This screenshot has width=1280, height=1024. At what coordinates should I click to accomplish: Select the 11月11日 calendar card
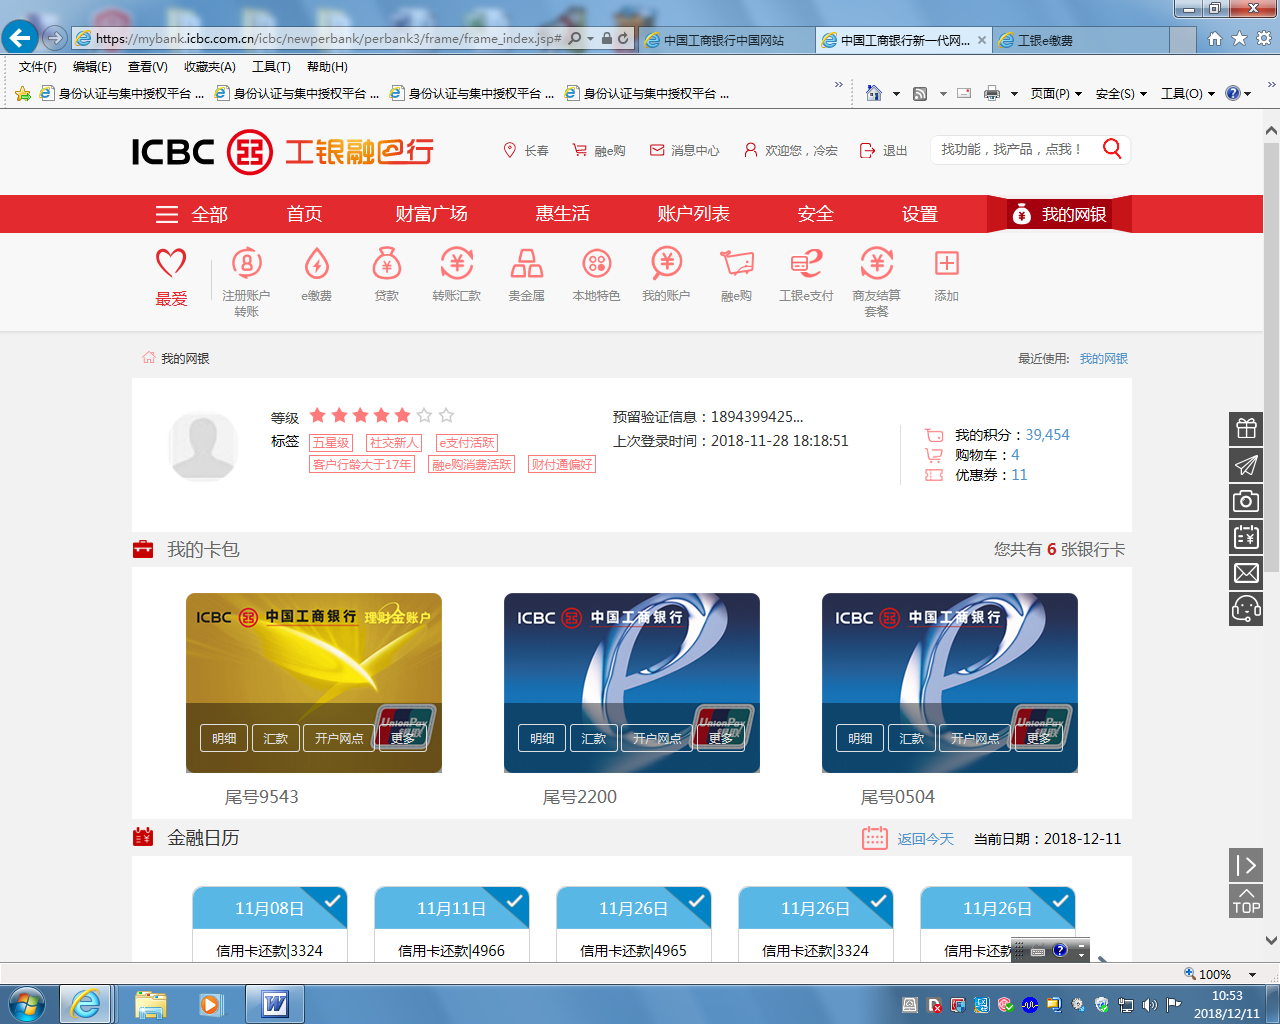[452, 924]
